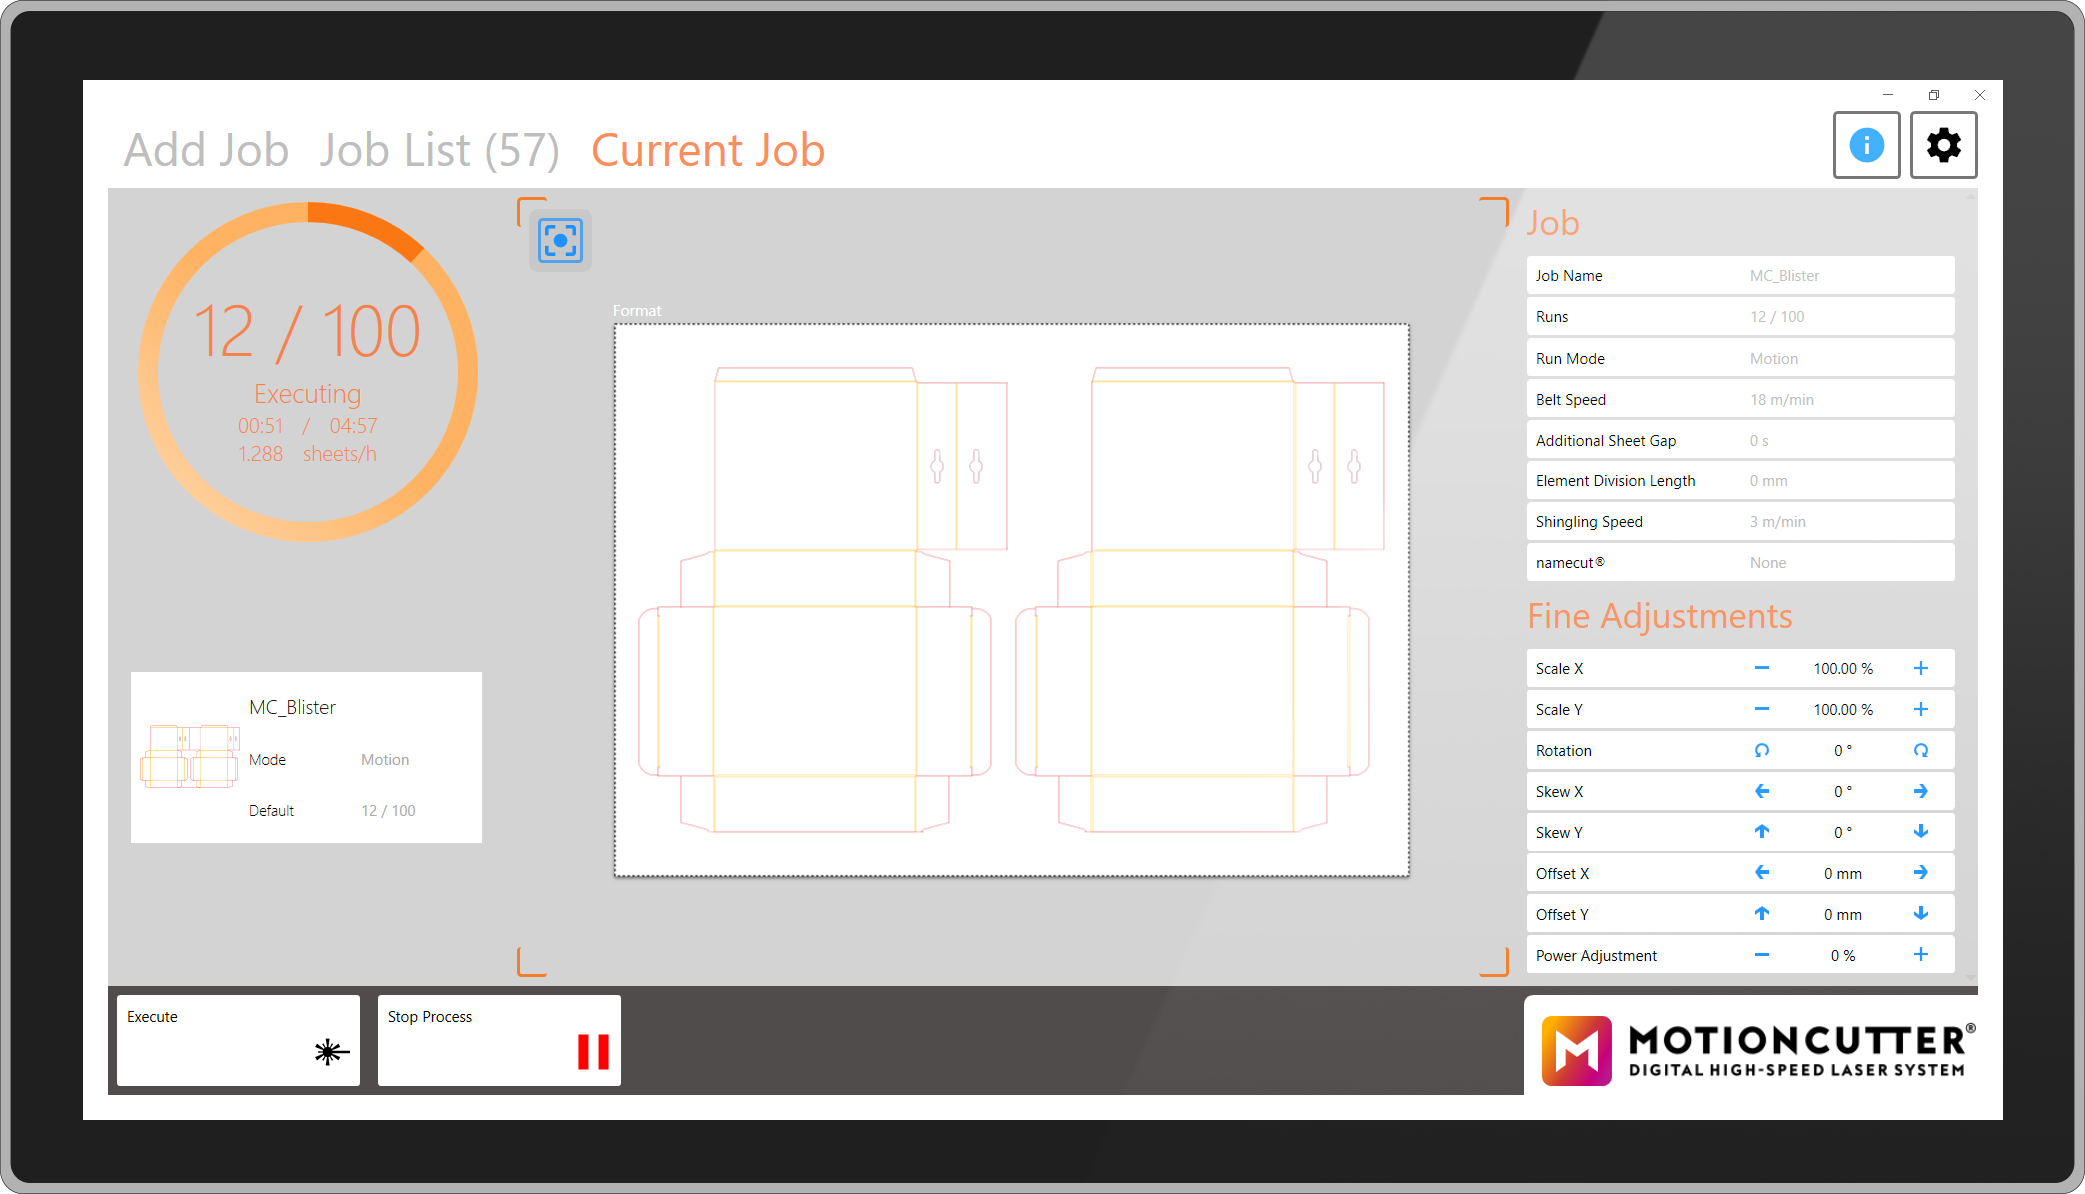Open settings with the gear icon
Screen dimensions: 2085x1194
coord(1943,145)
